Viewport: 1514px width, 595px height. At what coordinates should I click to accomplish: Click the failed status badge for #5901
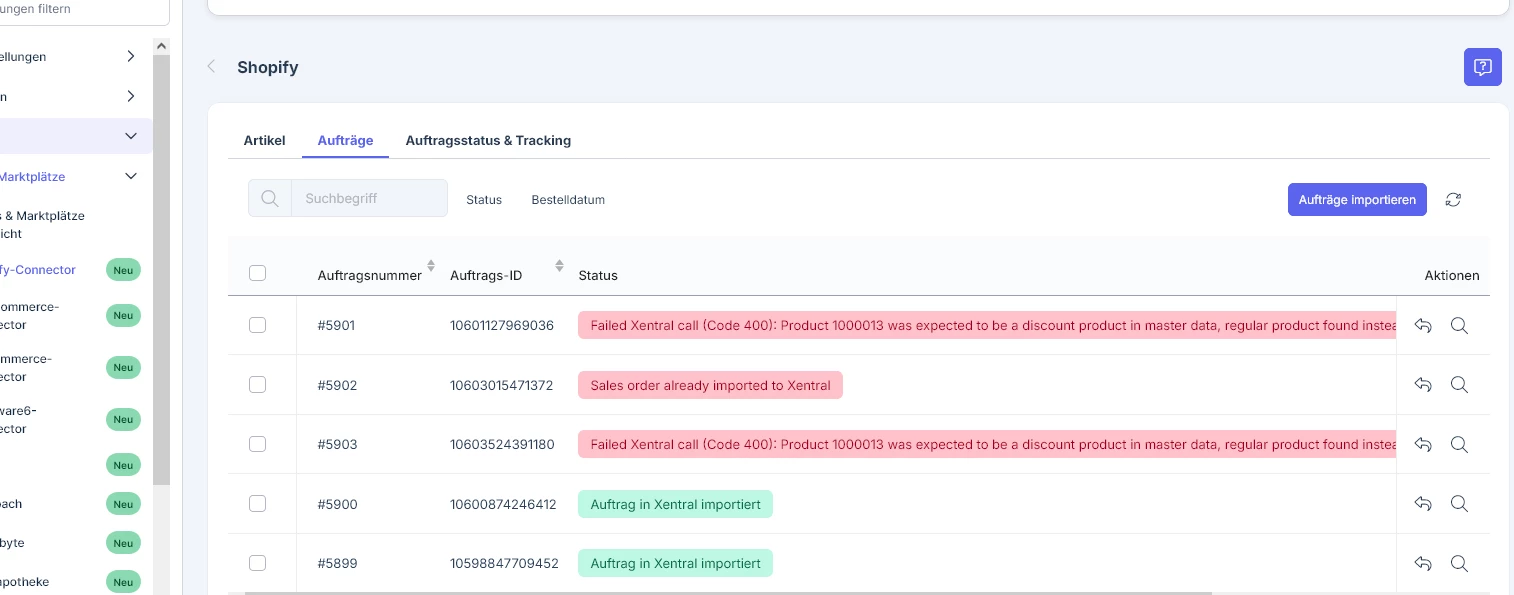[987, 326]
